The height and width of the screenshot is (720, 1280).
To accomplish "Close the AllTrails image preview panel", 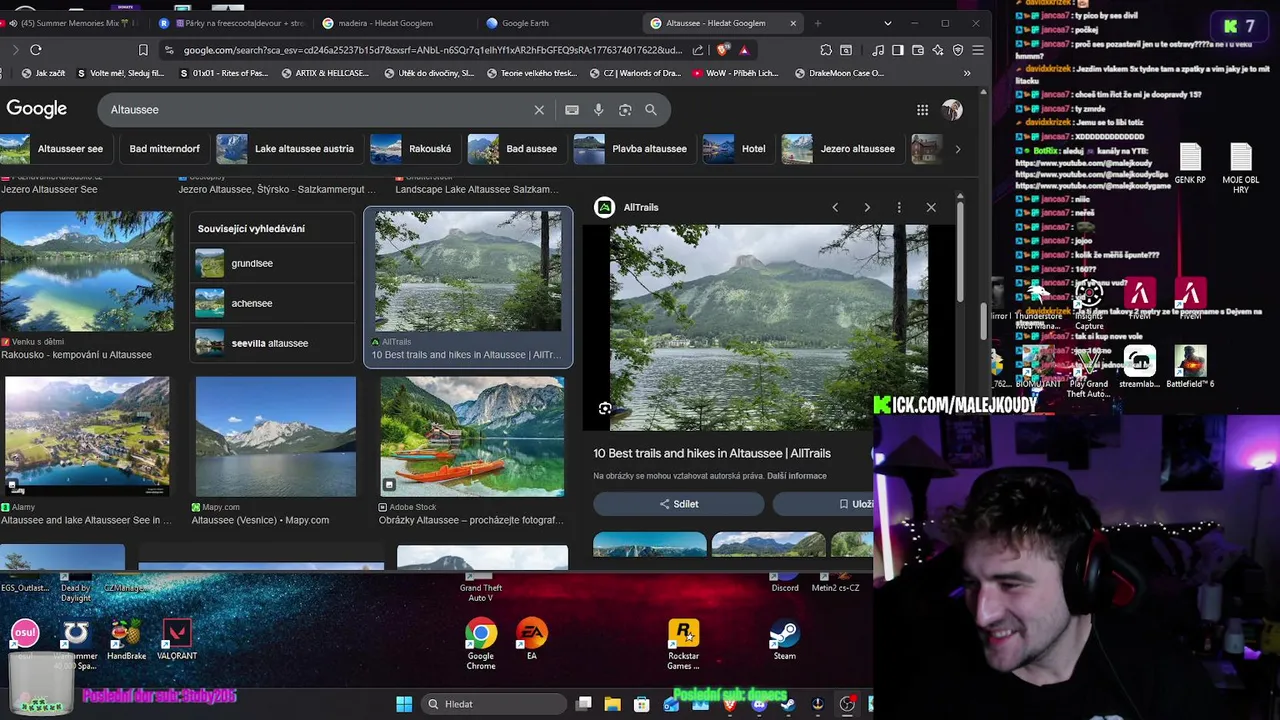I will [x=931, y=207].
